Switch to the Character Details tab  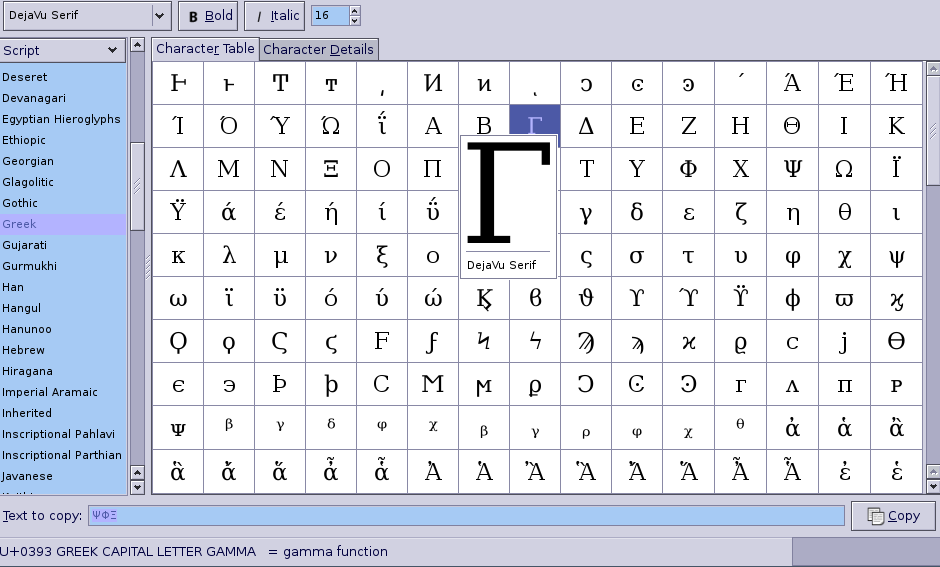(318, 49)
